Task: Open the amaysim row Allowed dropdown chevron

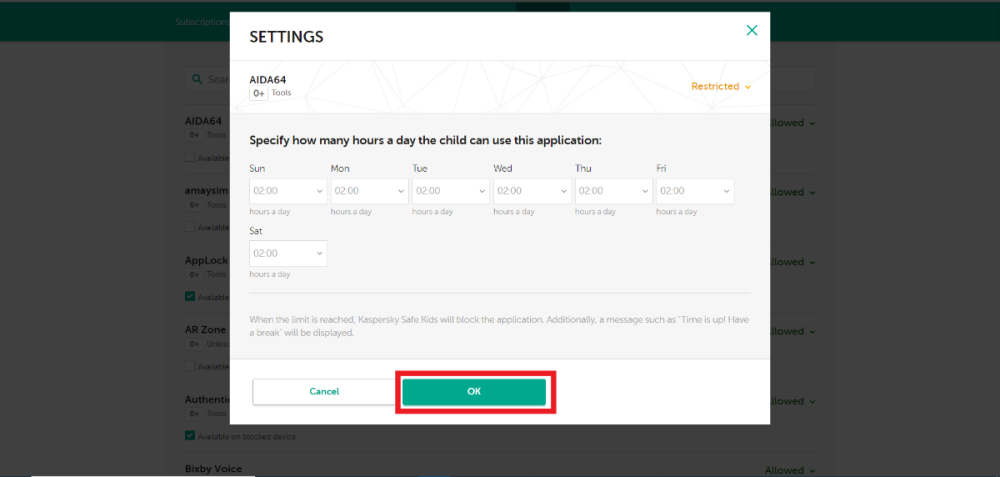Action: 812,193
